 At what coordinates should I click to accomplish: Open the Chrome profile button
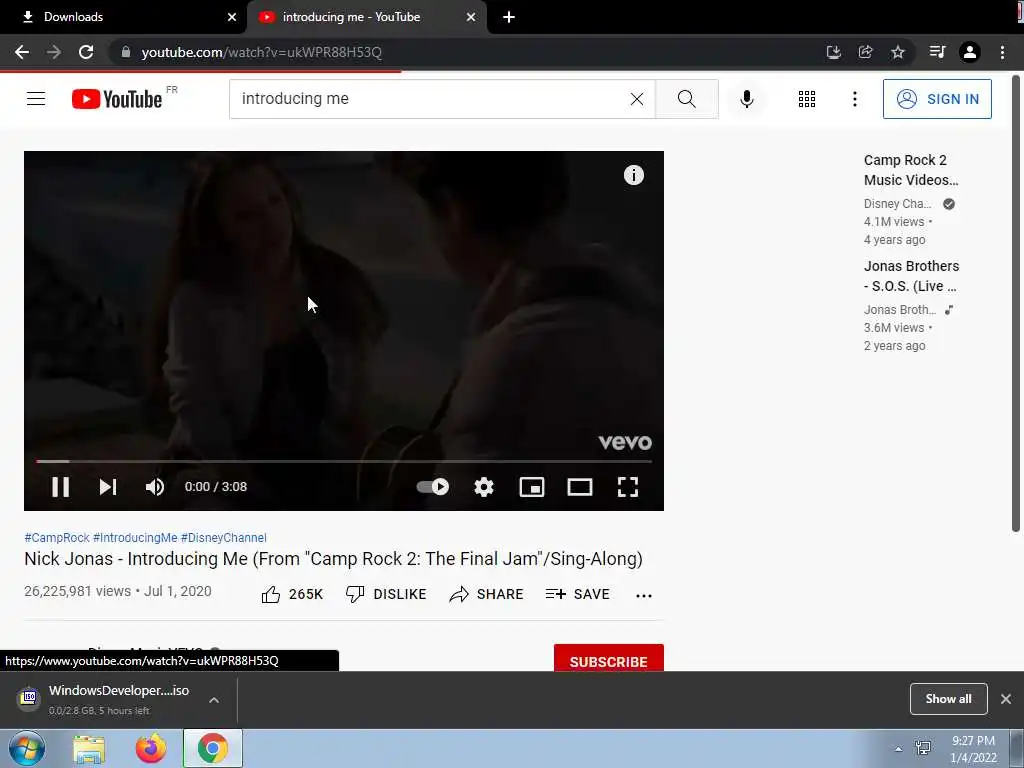pyautogui.click(x=970, y=52)
